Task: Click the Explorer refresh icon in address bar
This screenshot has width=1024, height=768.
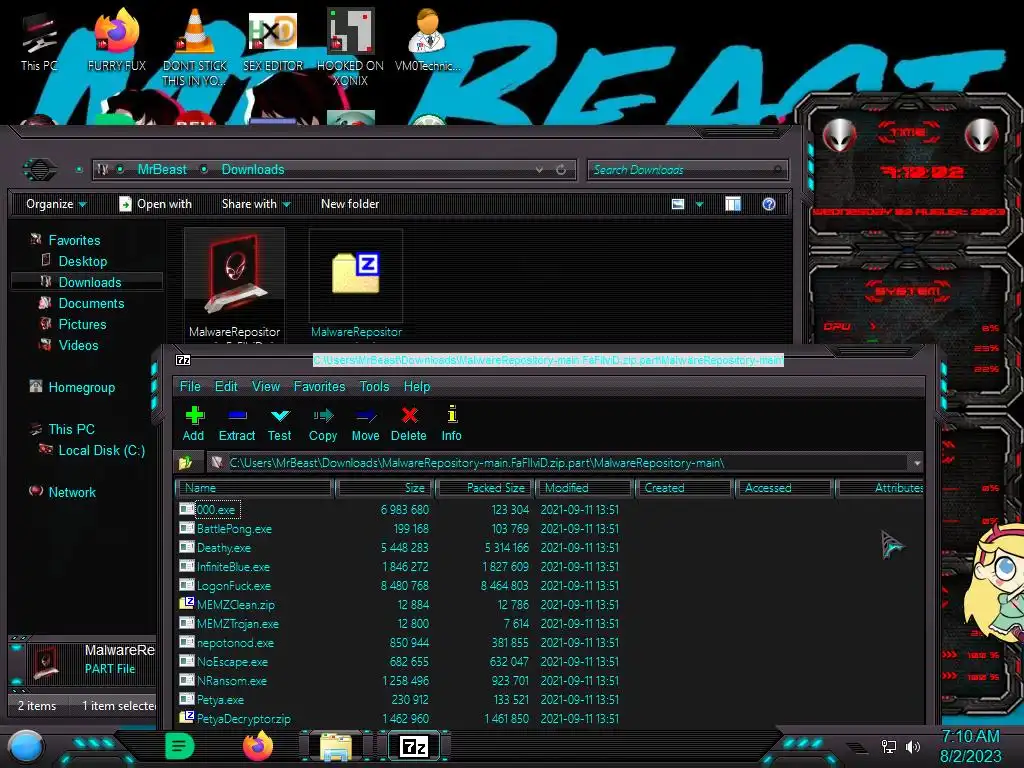Action: pyautogui.click(x=561, y=170)
